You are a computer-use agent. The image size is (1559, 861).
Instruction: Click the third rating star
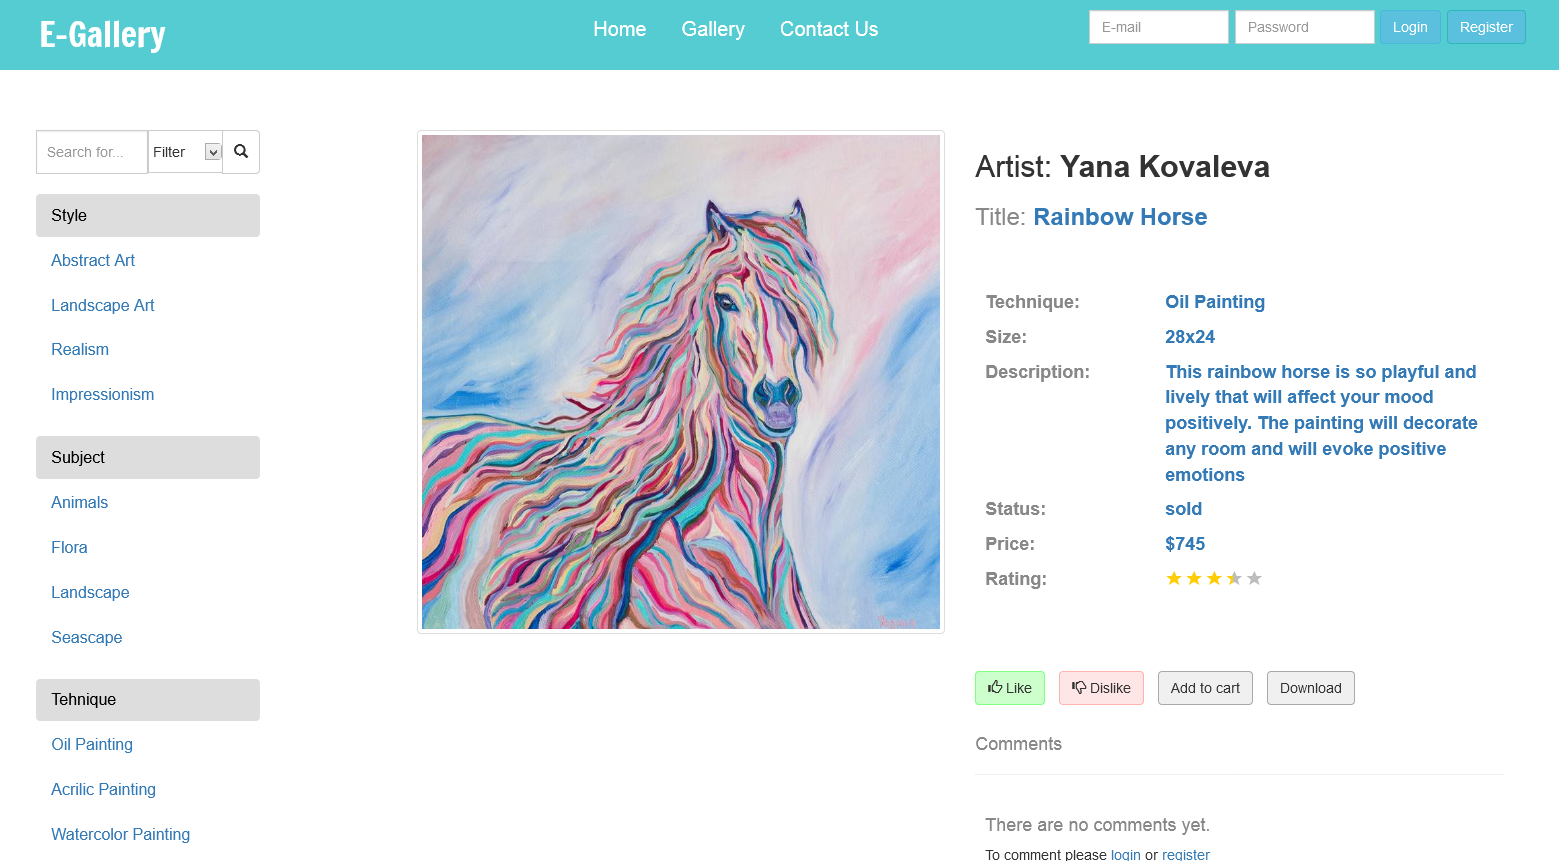[1214, 578]
